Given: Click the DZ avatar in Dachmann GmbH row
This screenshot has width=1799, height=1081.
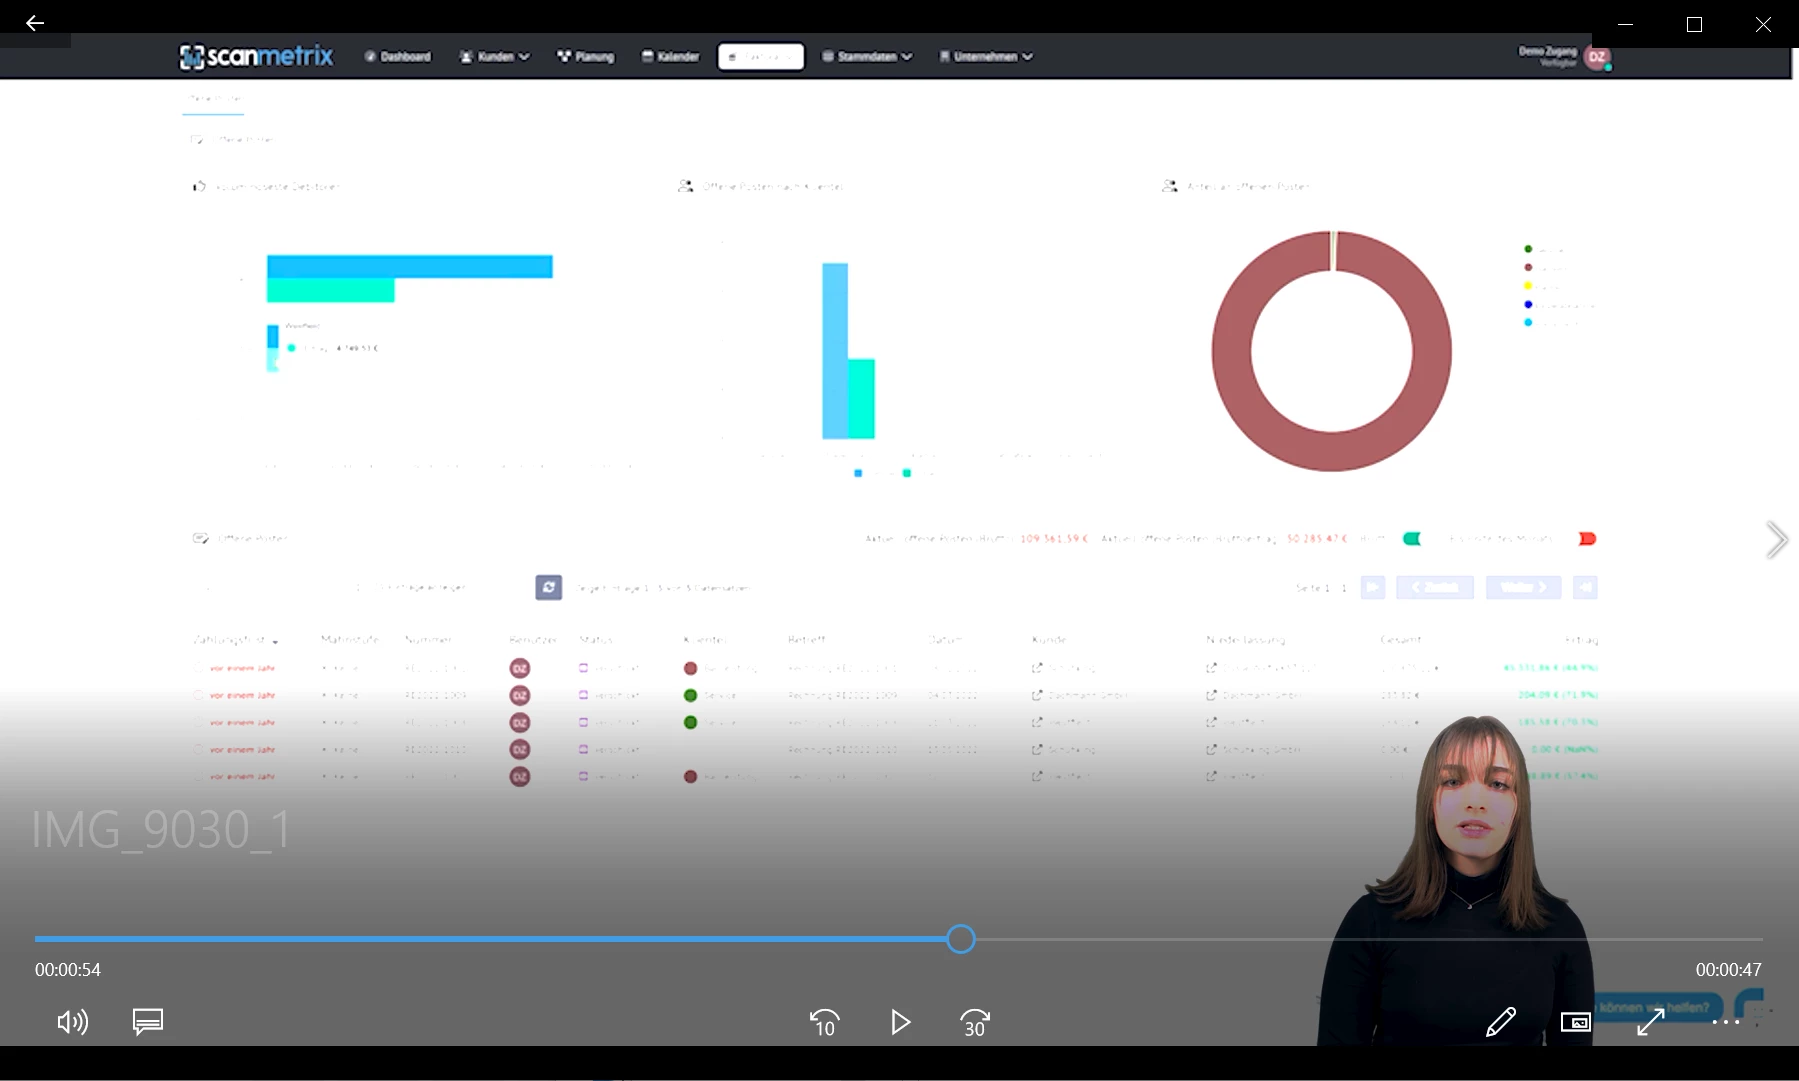Looking at the screenshot, I should click(519, 695).
